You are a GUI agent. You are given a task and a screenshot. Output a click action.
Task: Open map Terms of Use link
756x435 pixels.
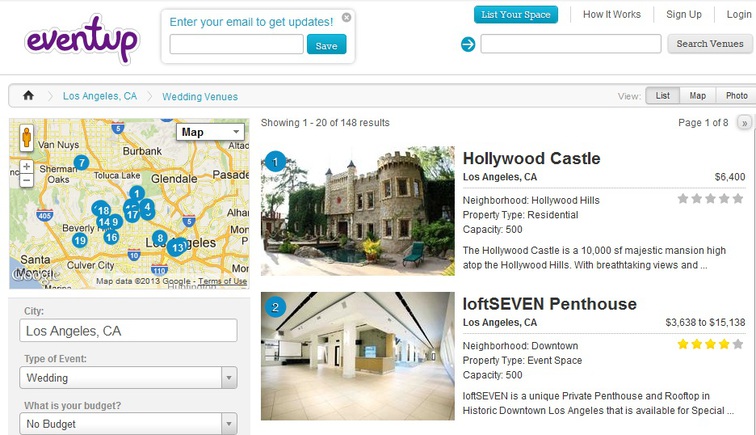point(222,281)
